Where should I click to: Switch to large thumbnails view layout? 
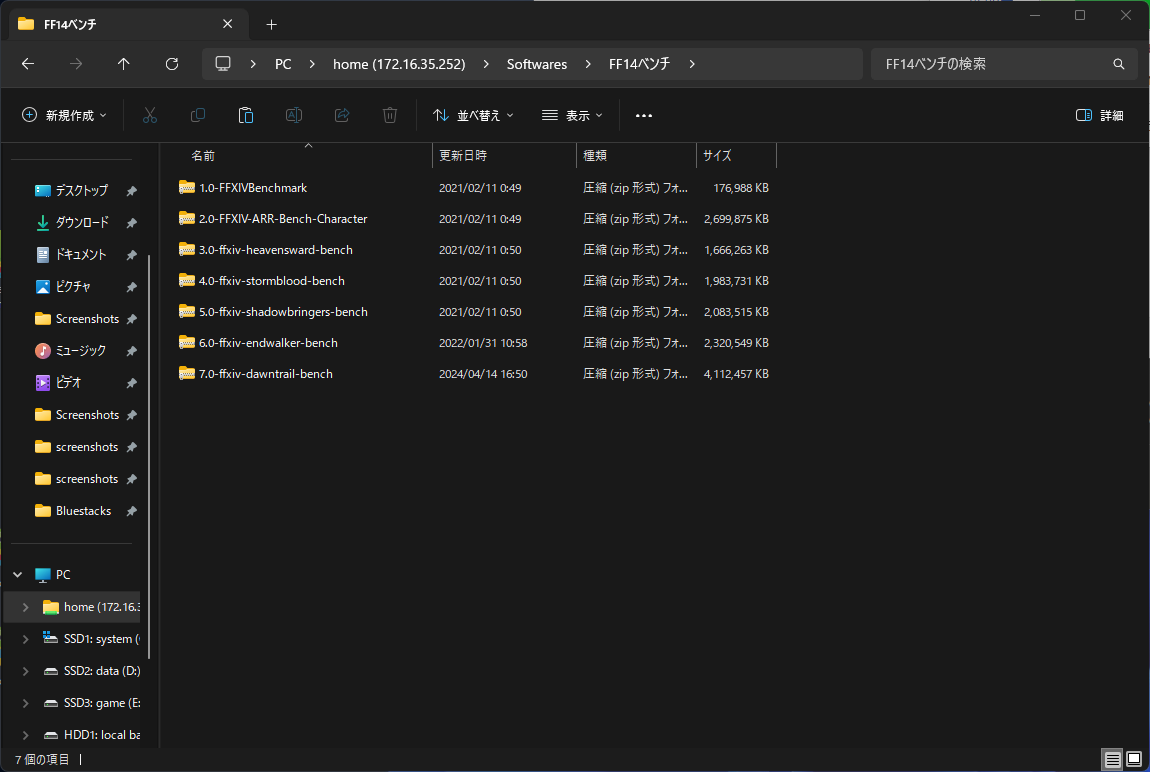point(1134,760)
